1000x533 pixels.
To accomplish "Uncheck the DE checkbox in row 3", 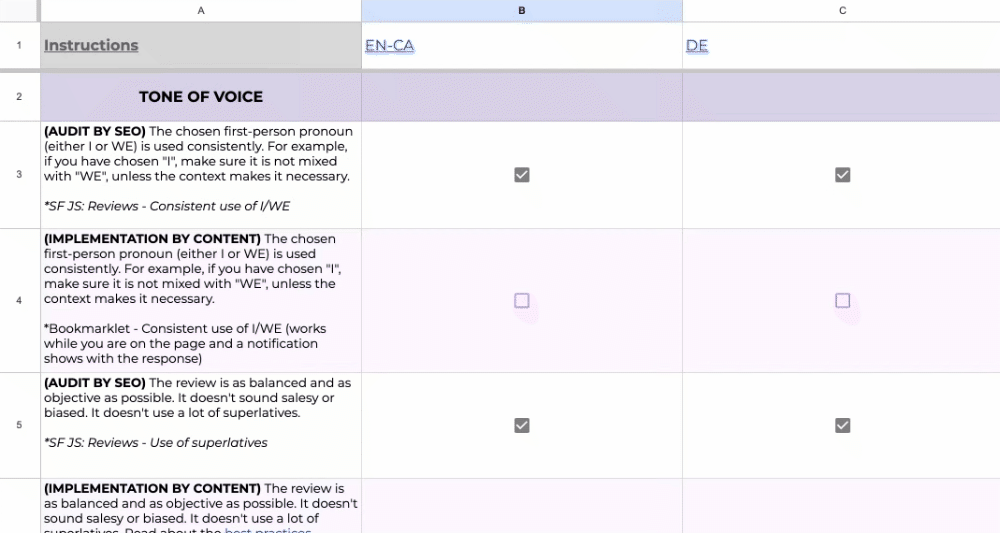I will click(842, 175).
